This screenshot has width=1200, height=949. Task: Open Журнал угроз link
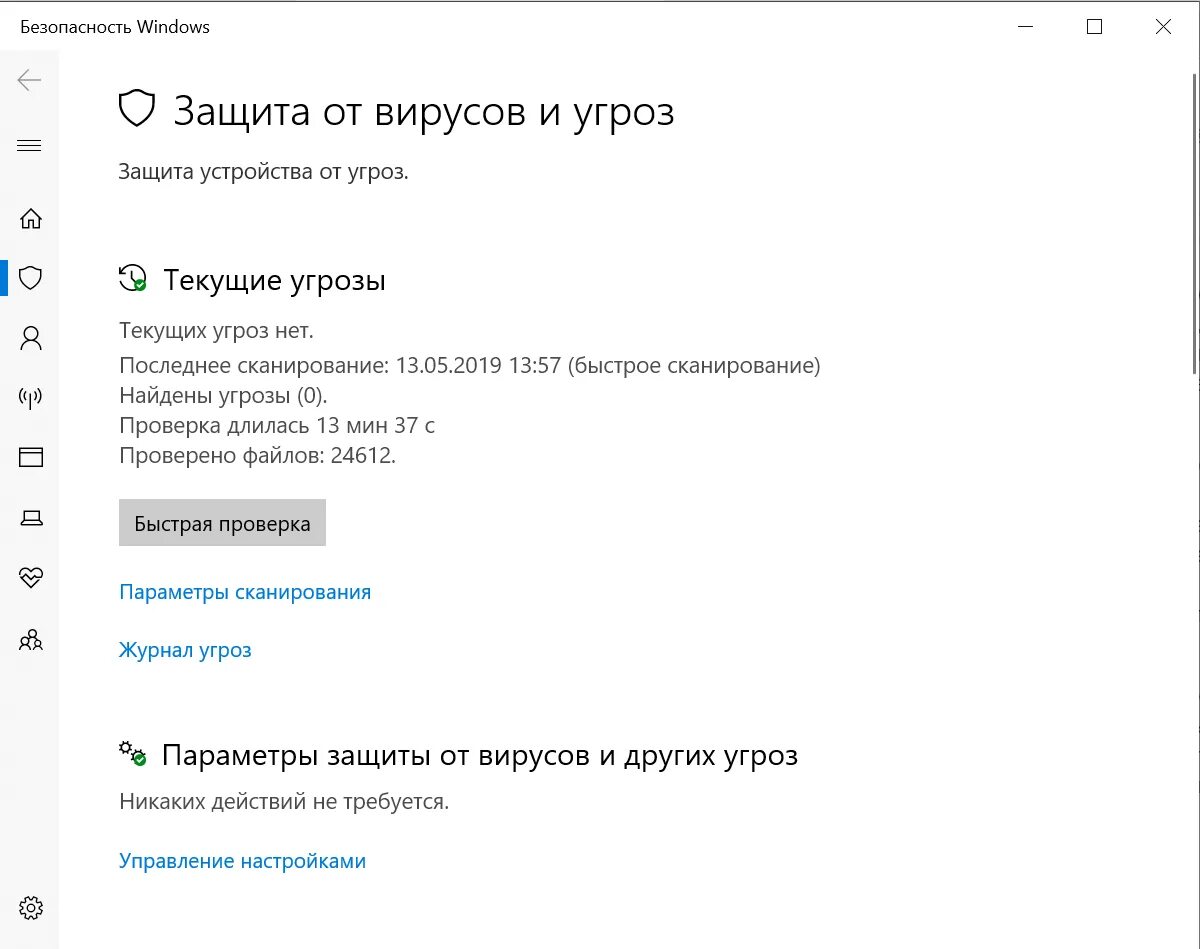click(185, 650)
